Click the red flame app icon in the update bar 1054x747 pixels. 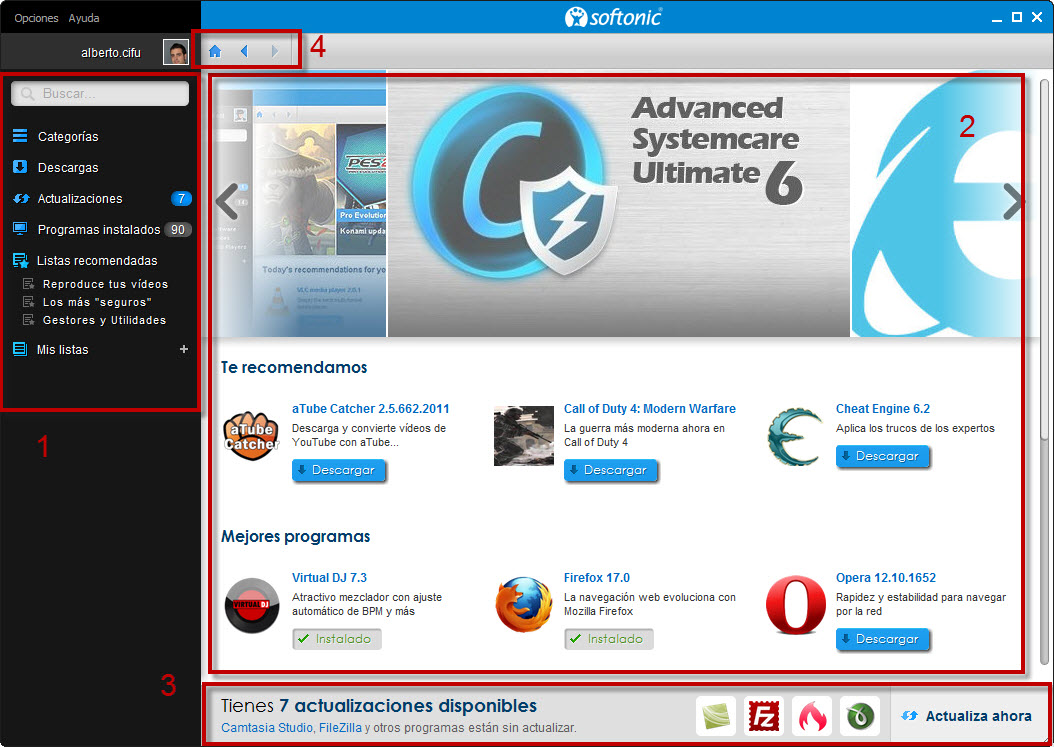tap(811, 715)
